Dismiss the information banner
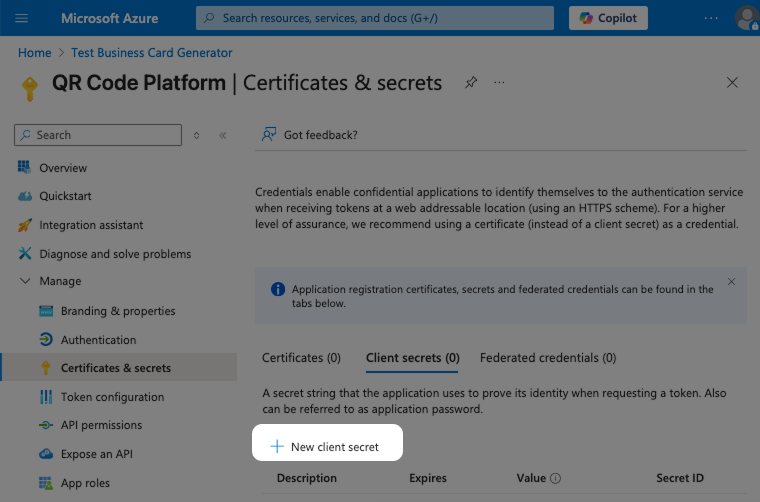760x502 pixels. (731, 282)
